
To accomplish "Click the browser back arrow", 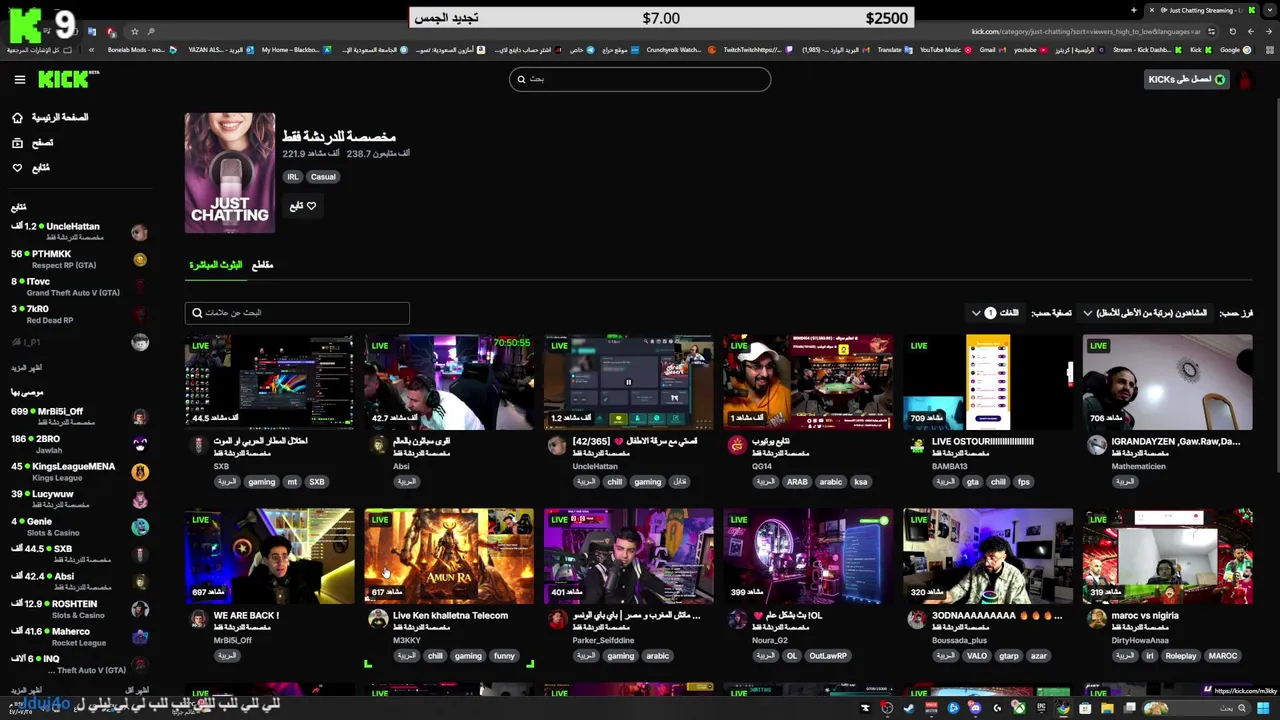I will tap(1267, 31).
